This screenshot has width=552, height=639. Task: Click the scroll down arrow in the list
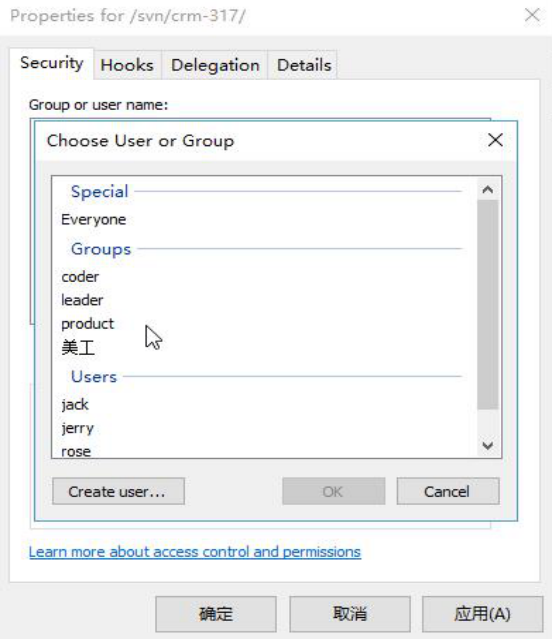tap(488, 445)
